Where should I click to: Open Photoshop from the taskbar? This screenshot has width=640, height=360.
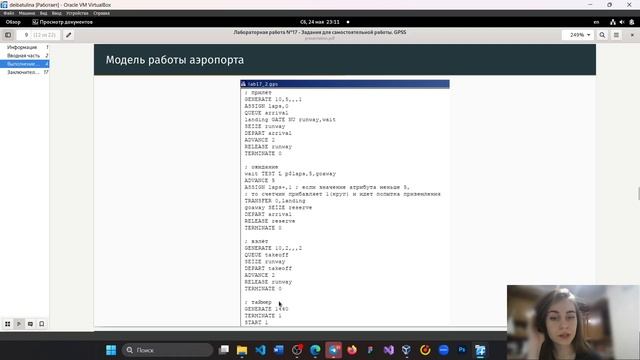462,350
